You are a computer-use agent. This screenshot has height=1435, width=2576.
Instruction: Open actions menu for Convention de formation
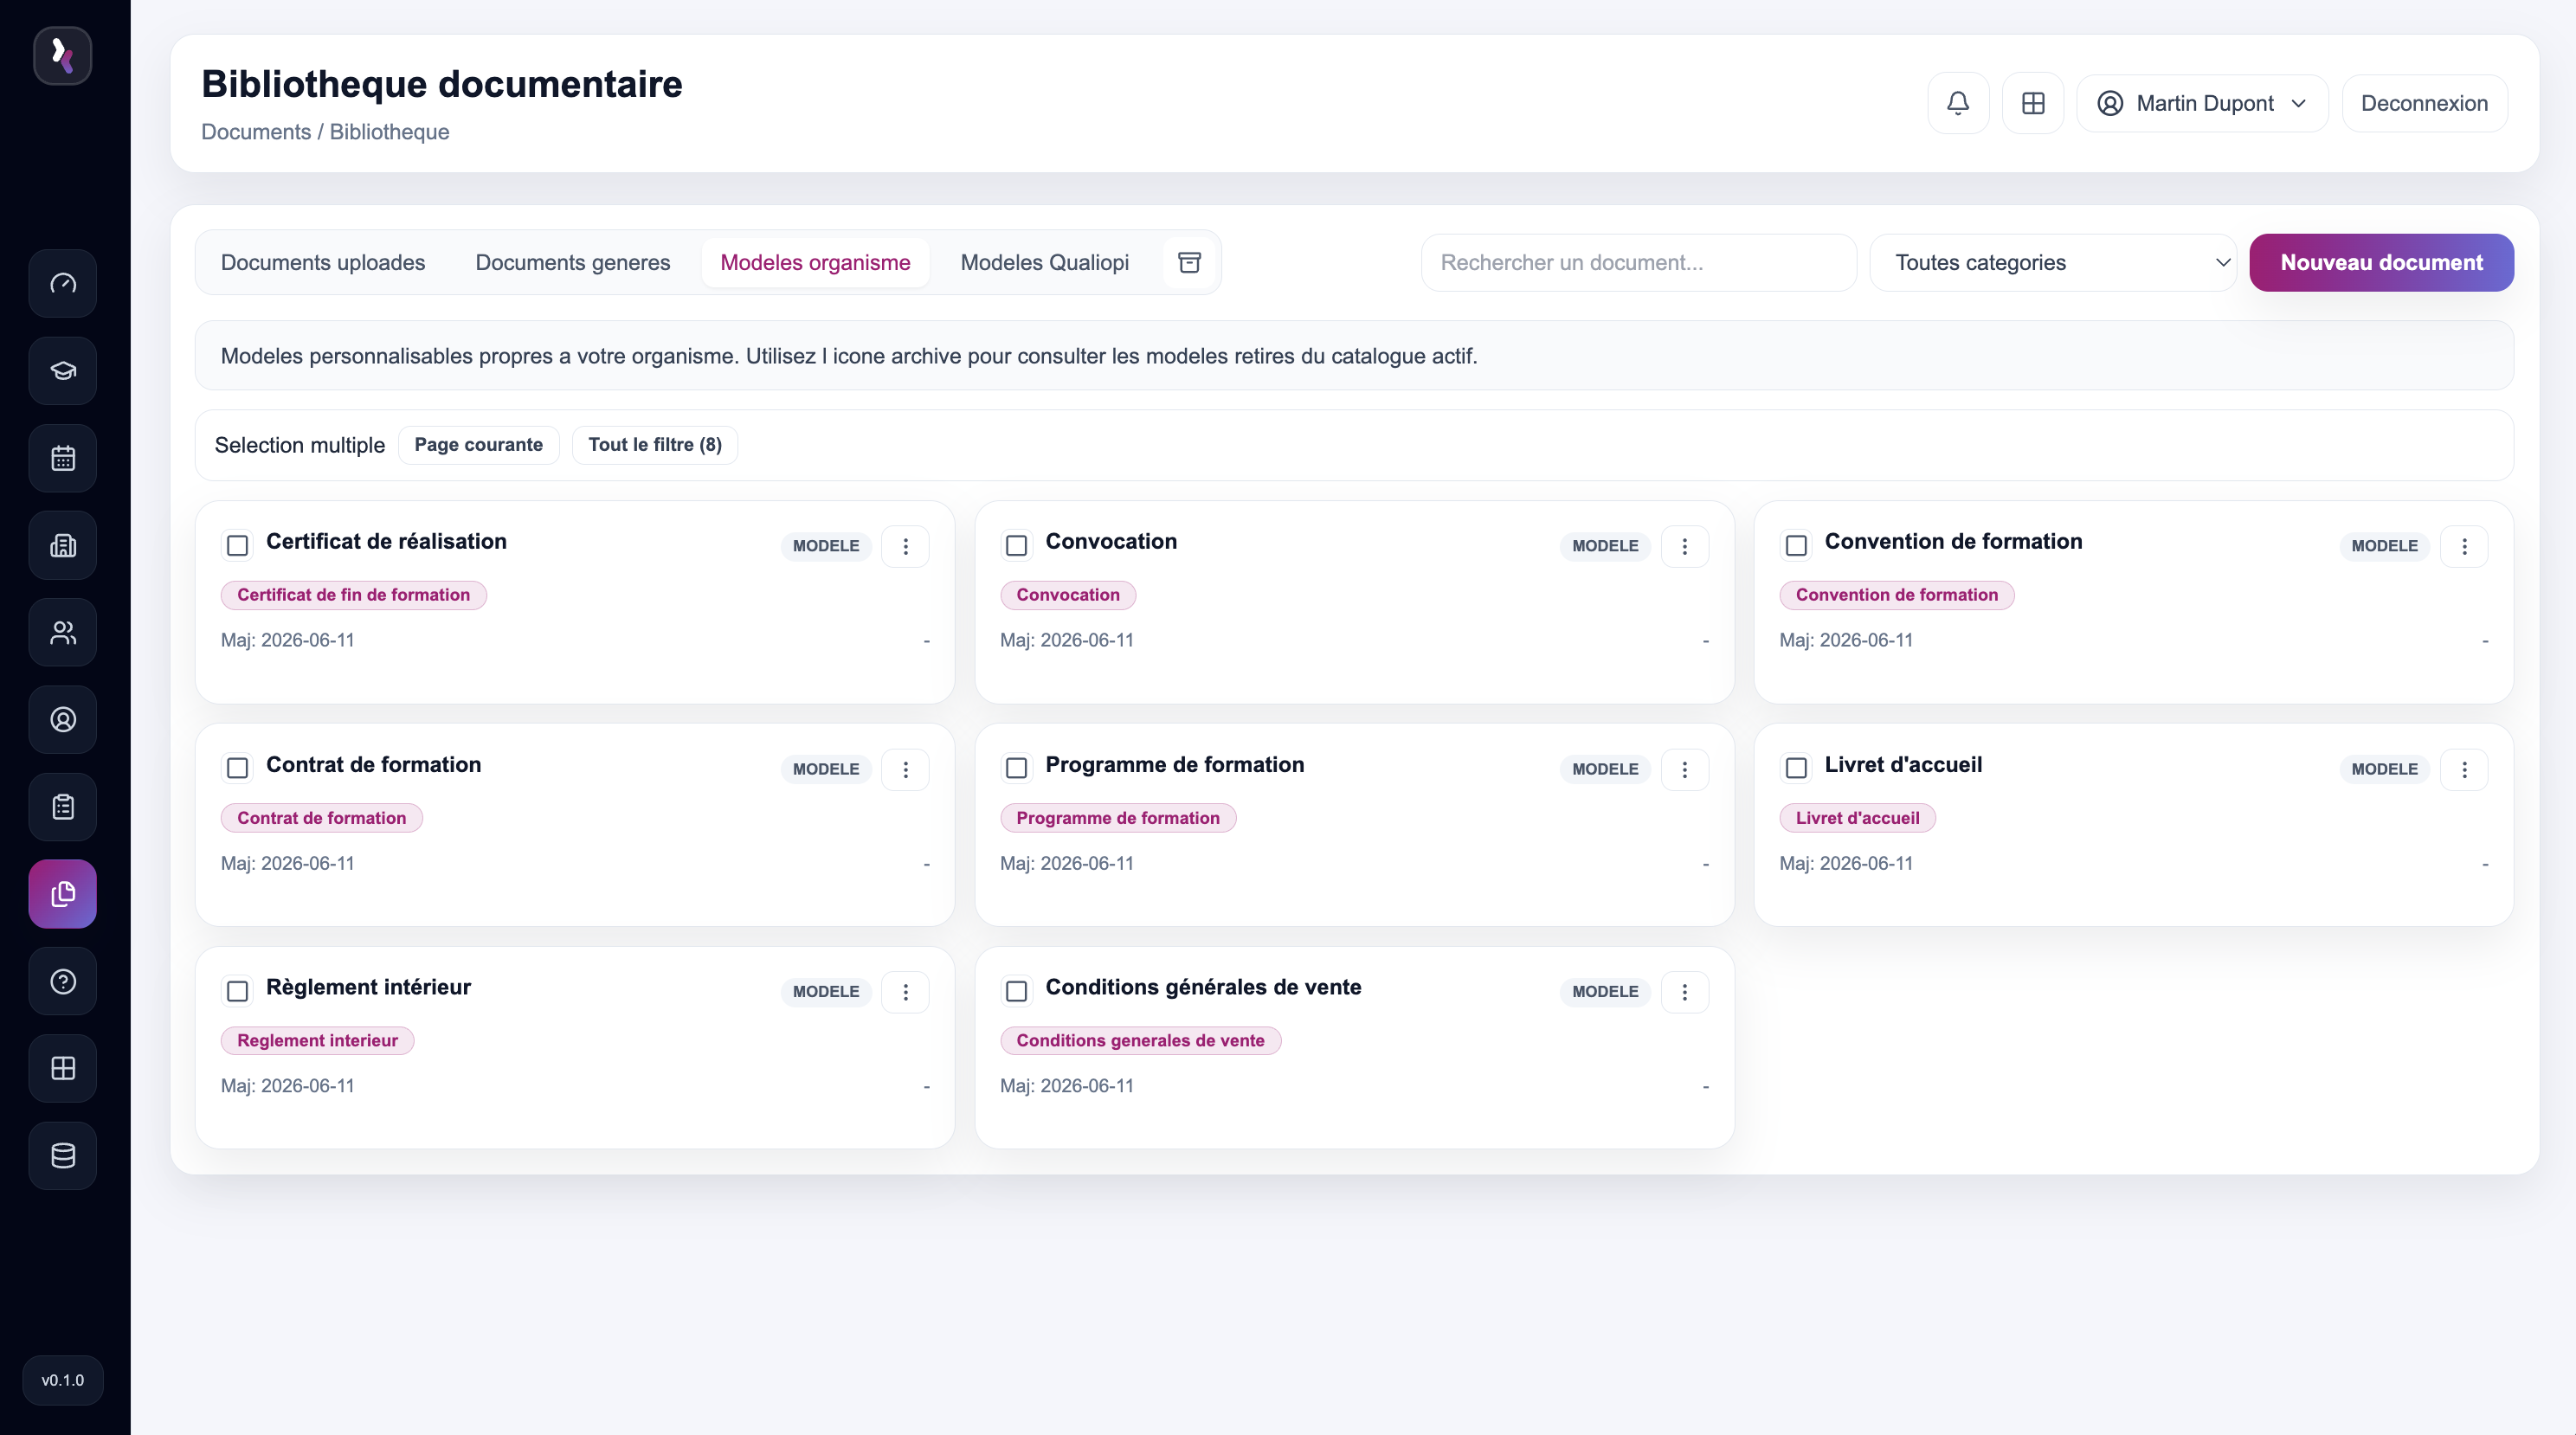click(x=2464, y=546)
